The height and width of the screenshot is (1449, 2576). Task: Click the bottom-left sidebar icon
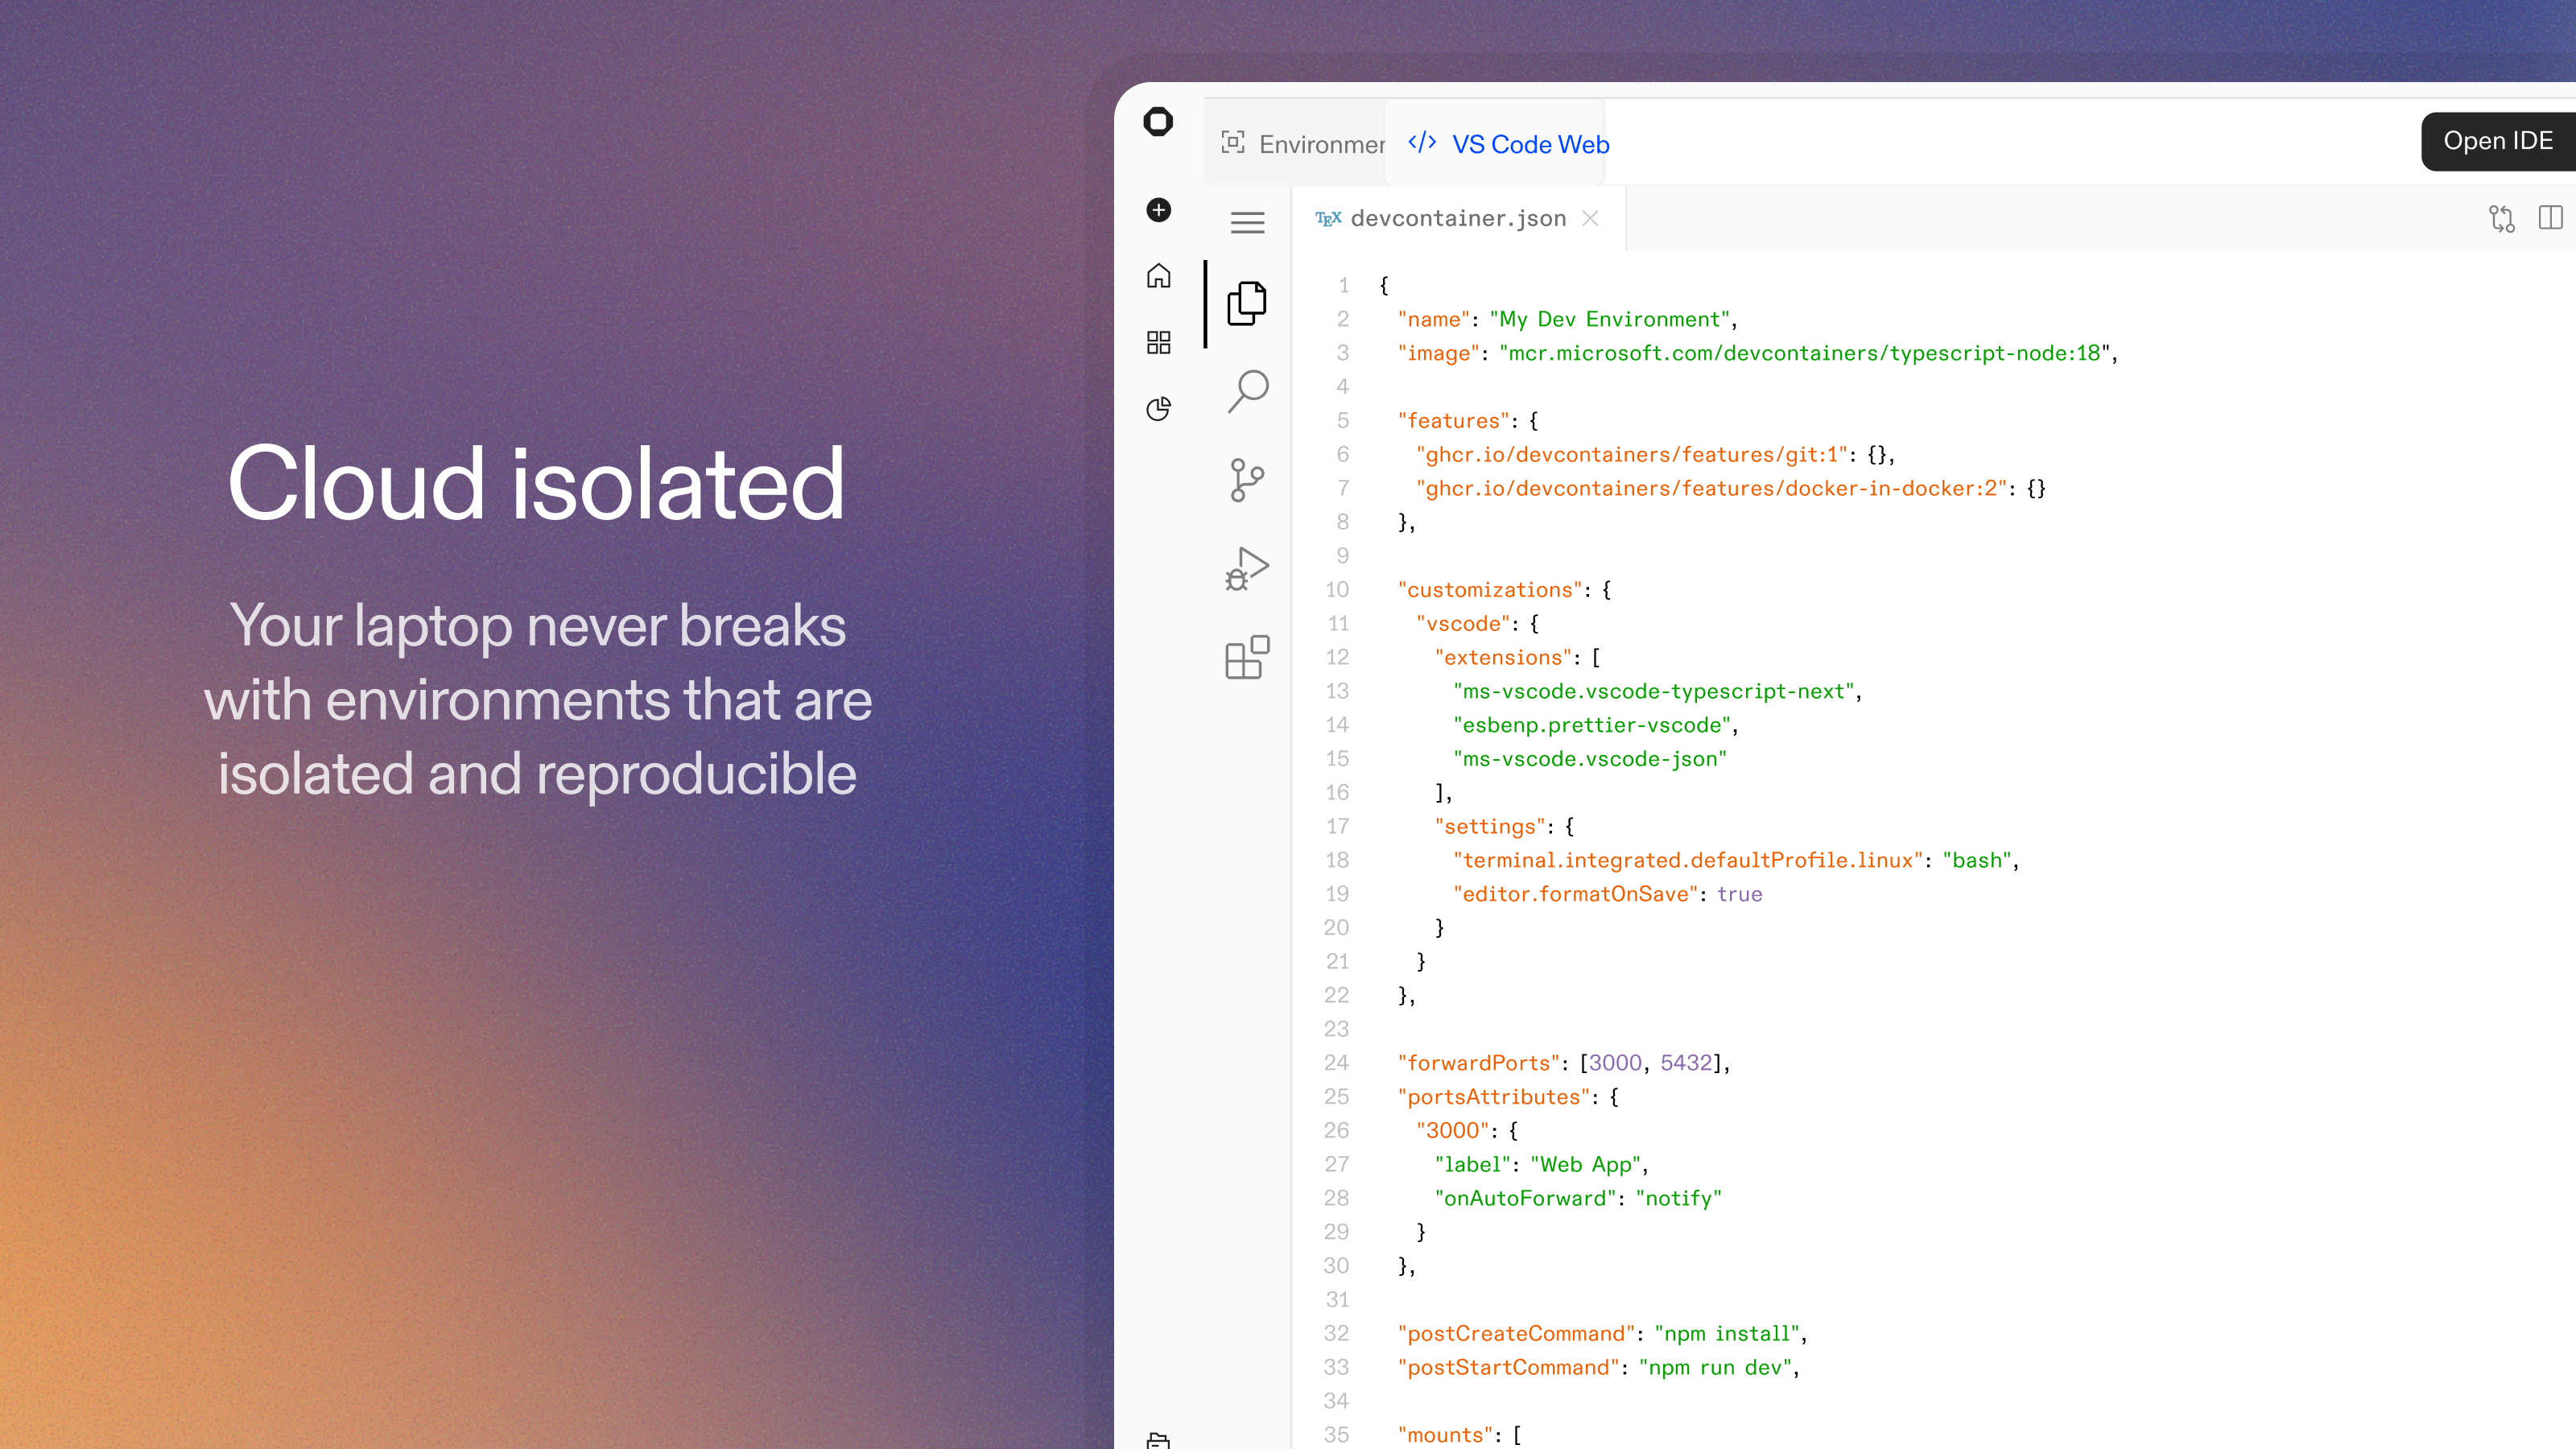[1158, 1439]
